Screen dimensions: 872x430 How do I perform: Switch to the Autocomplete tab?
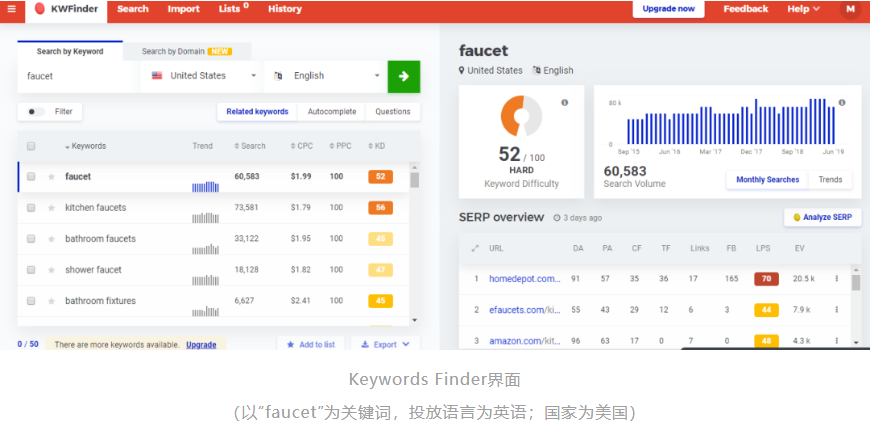[x=332, y=112]
